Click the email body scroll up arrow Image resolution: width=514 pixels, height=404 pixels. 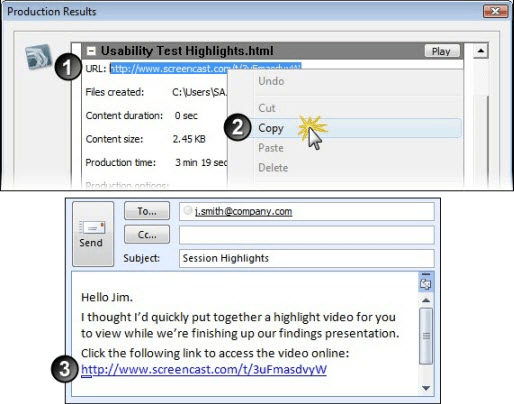[x=426, y=300]
